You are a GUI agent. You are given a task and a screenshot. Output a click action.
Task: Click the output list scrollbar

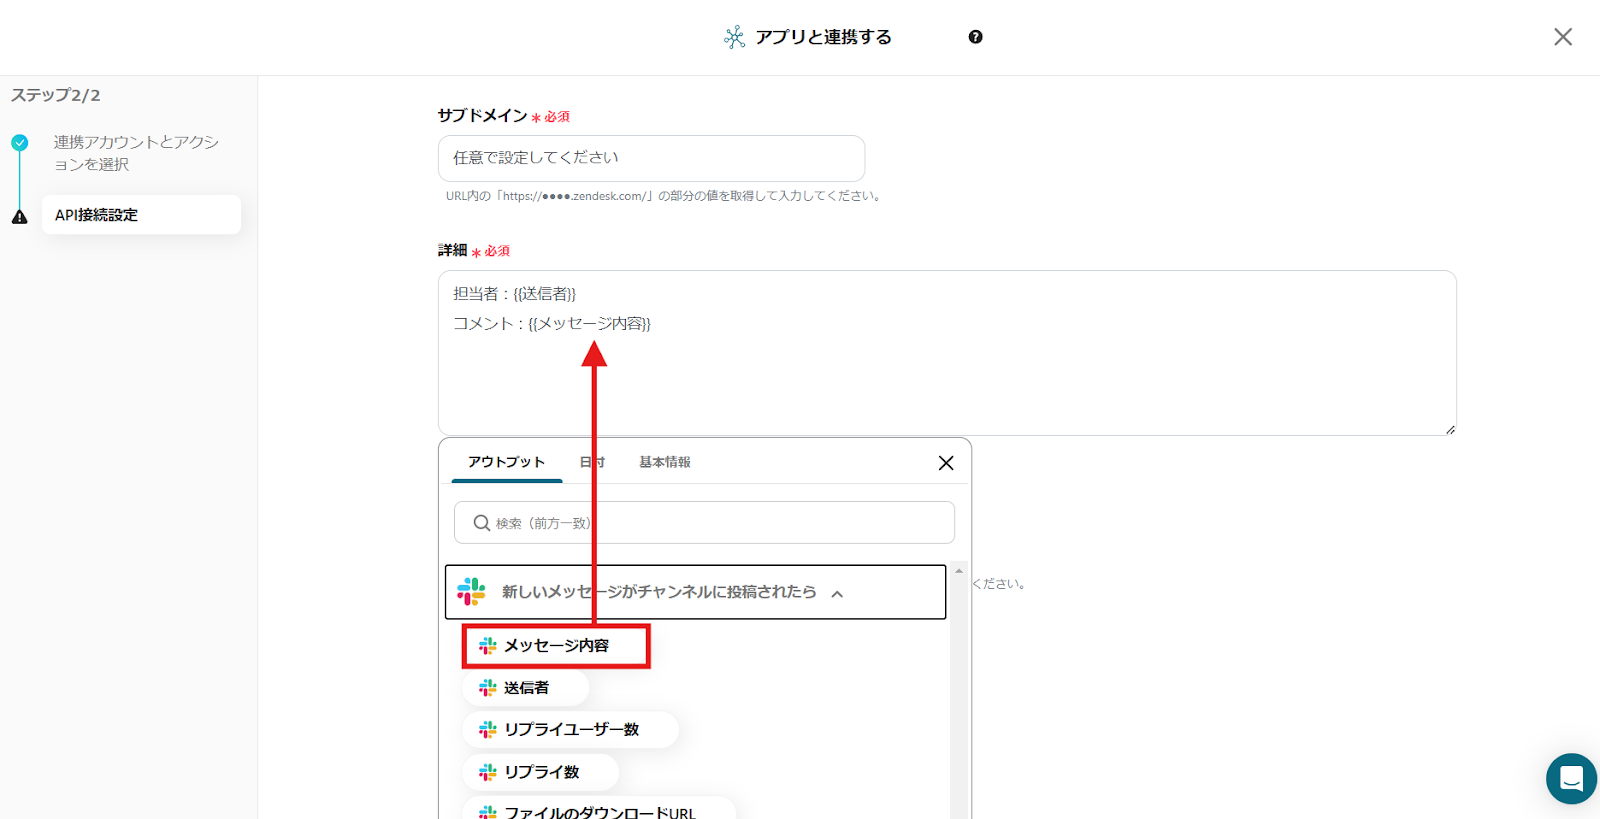click(x=959, y=690)
